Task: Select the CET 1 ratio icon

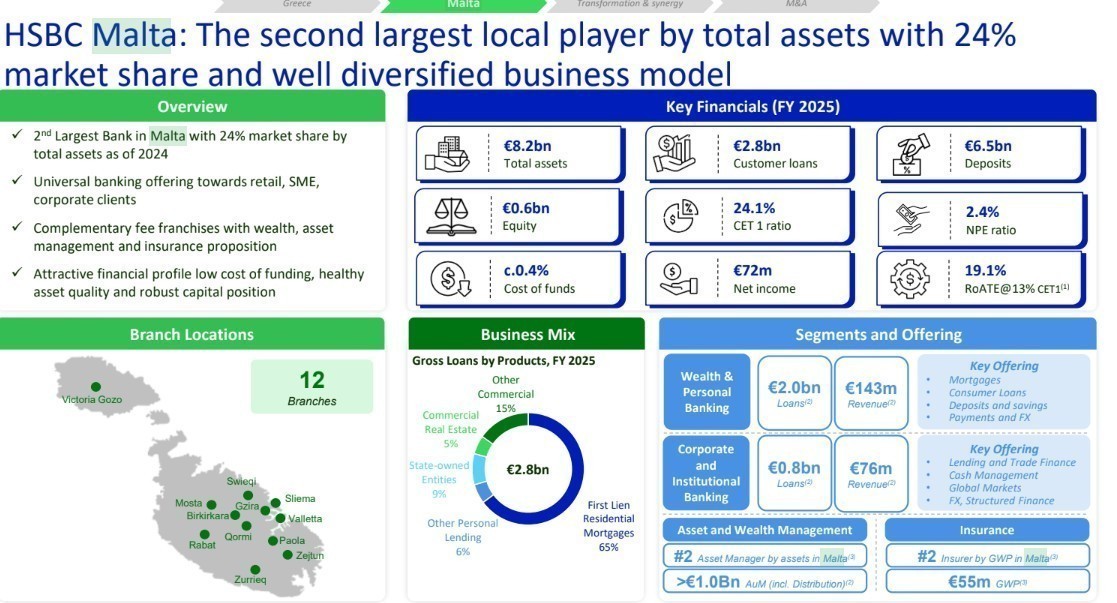Action: point(678,217)
